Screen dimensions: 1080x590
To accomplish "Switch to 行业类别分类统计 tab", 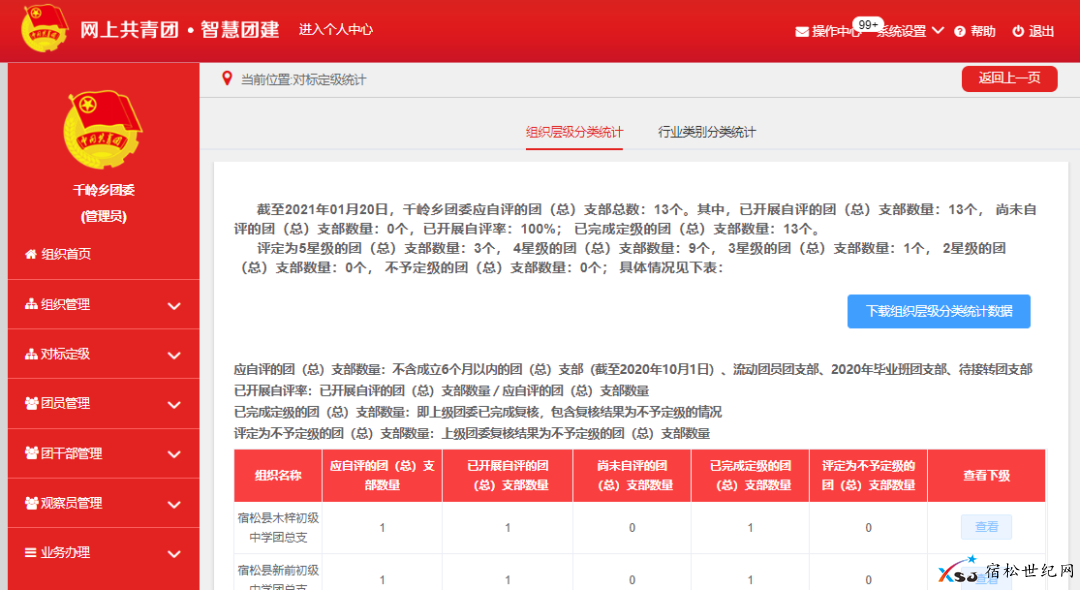I will [707, 132].
